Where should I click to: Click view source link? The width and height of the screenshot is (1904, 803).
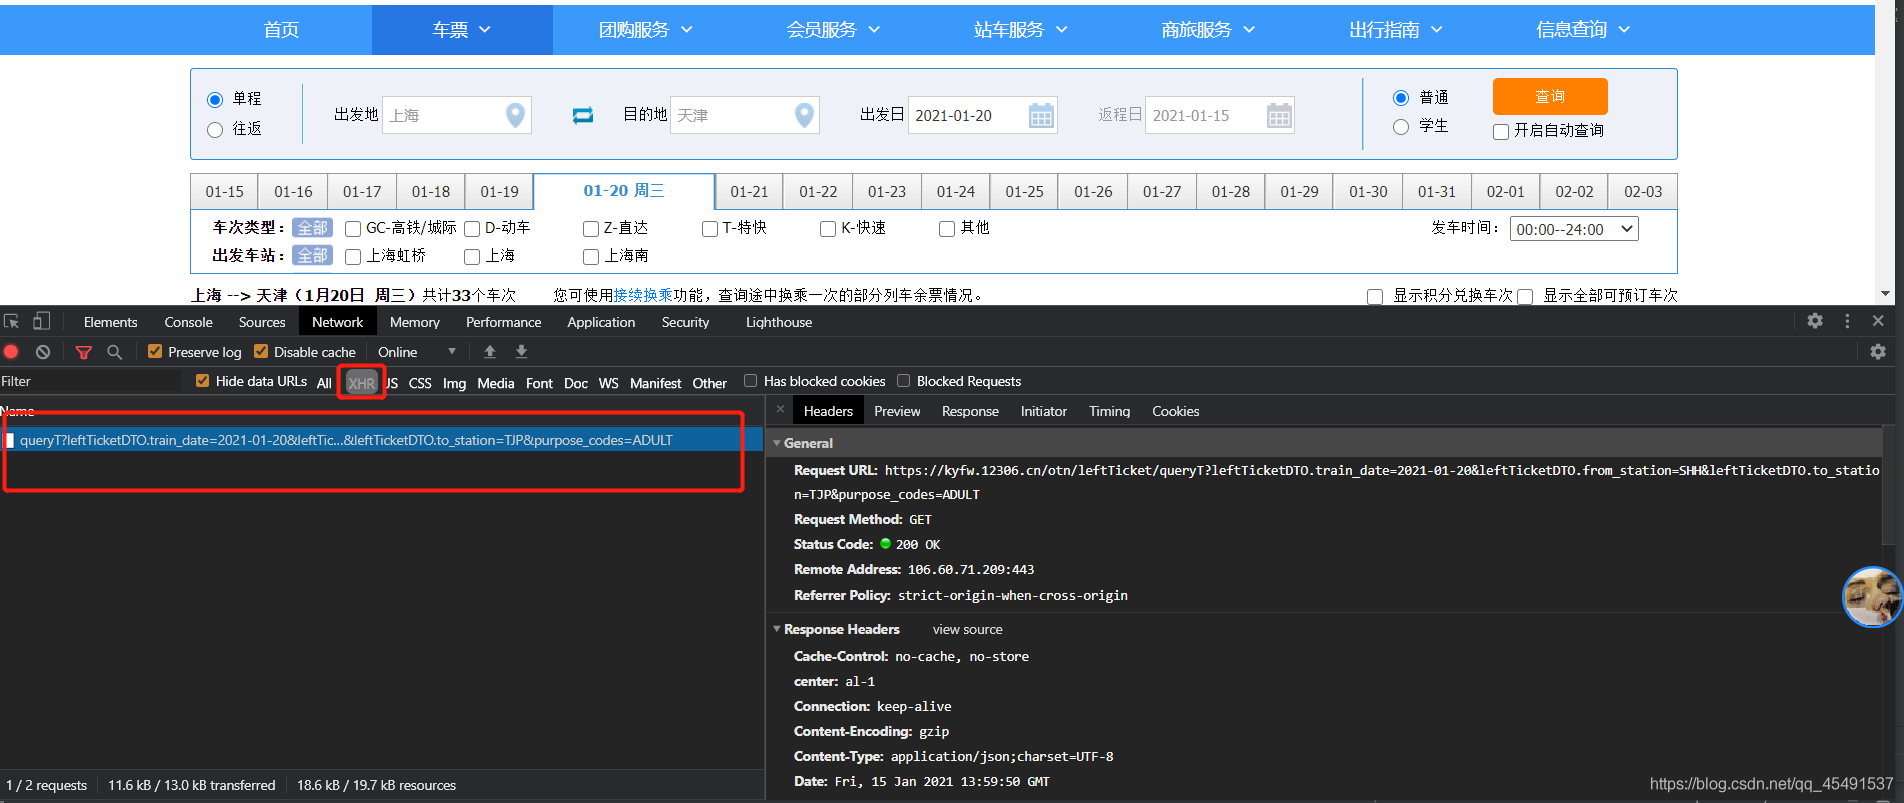967,629
